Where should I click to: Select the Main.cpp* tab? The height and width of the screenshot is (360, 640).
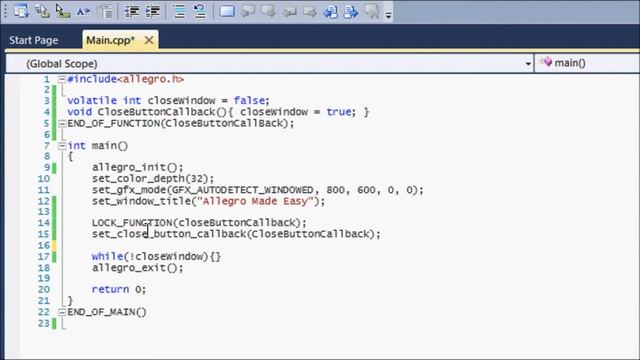[x=110, y=40]
